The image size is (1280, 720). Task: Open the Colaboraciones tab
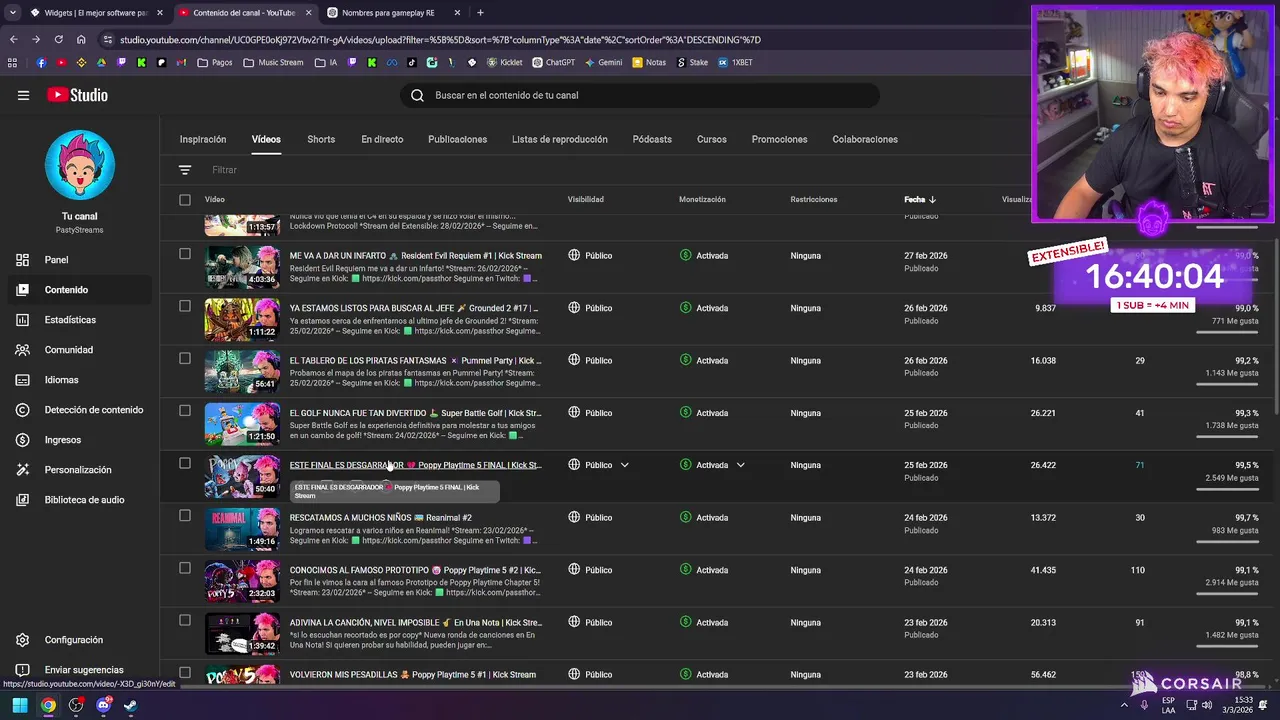(x=865, y=140)
